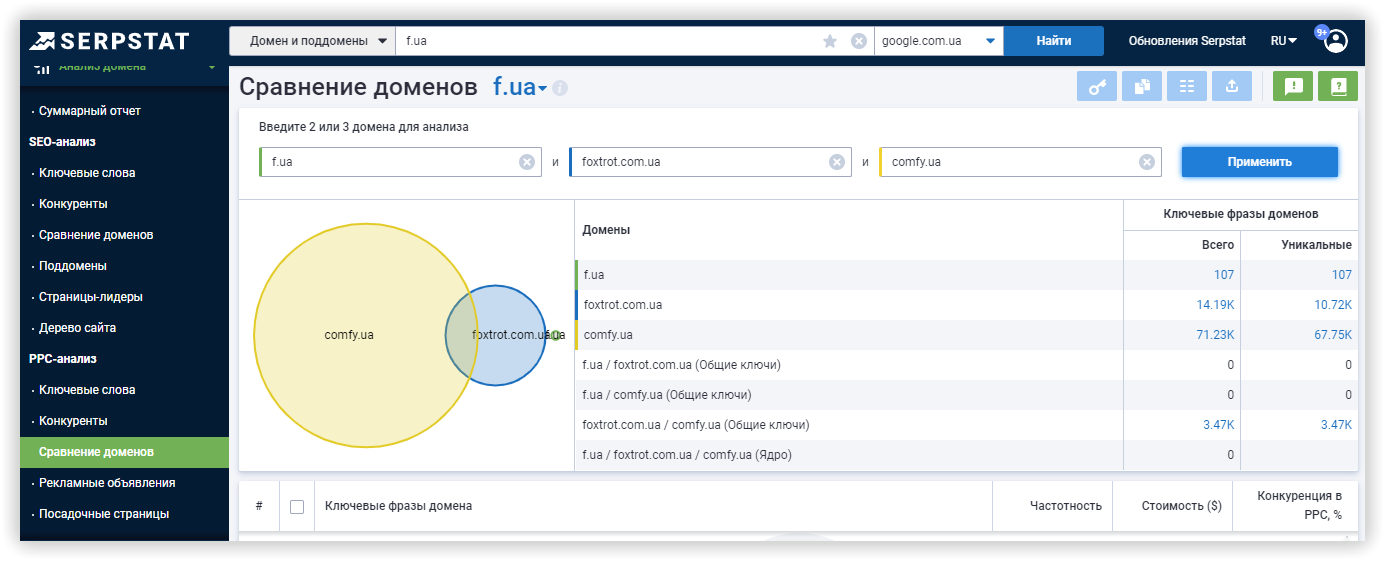This screenshot has width=1385, height=561.
Task: Click the Serpstat logo
Action: point(109,41)
